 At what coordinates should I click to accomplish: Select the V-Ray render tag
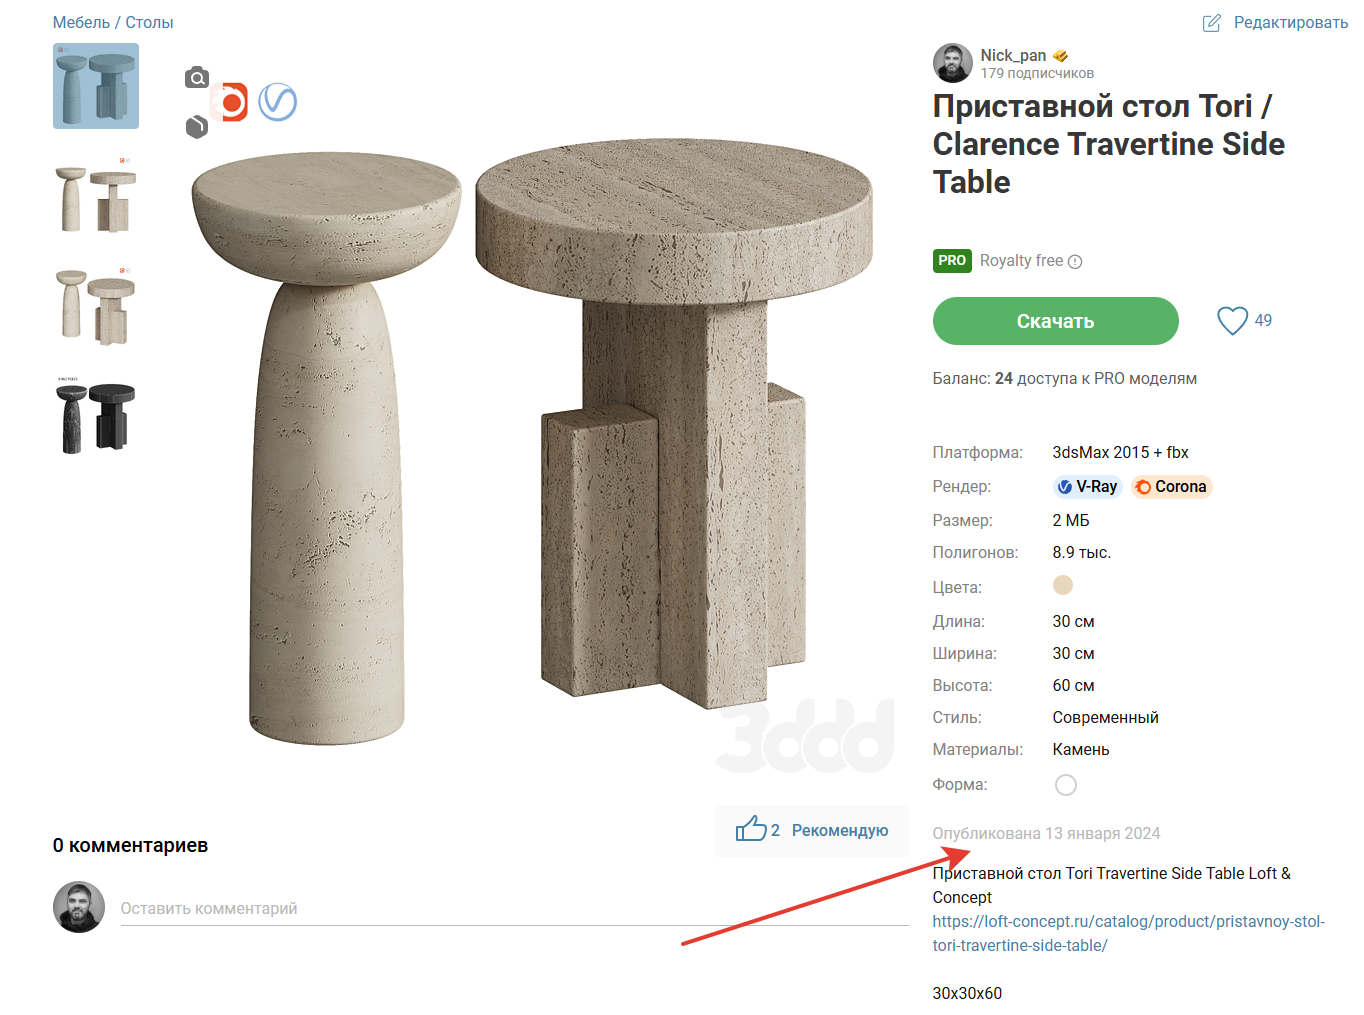(x=1087, y=487)
